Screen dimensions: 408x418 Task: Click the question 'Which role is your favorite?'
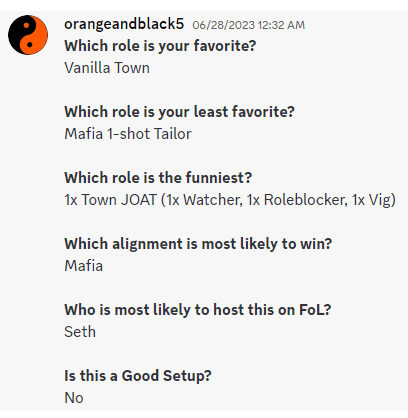160,46
